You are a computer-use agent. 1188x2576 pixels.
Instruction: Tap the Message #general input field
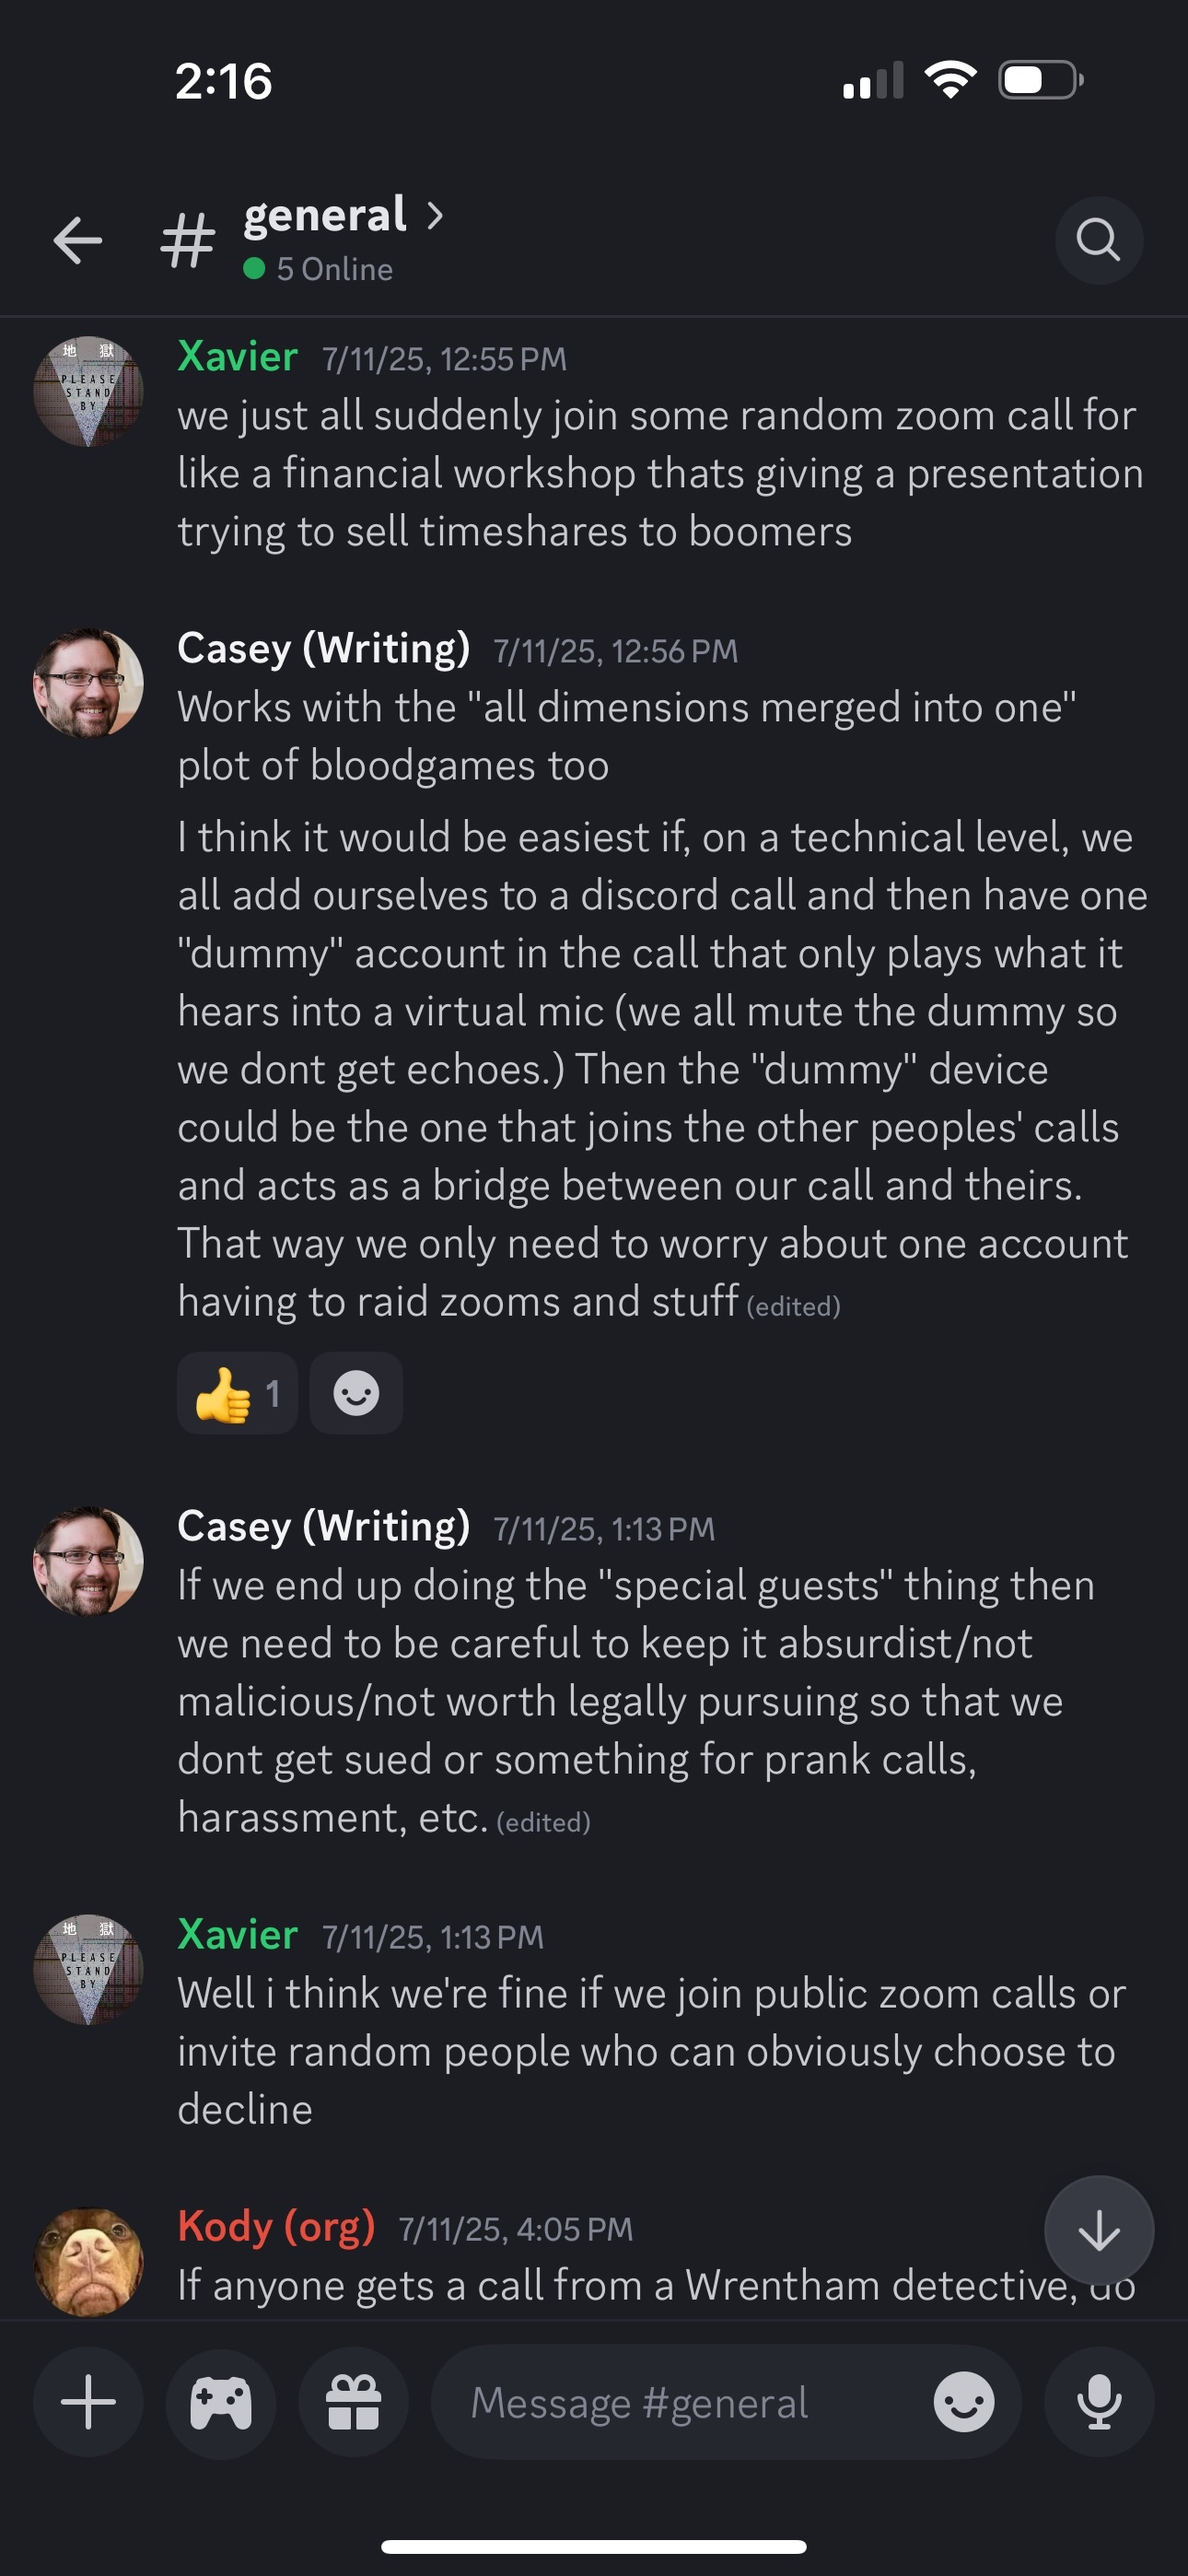[x=680, y=2402]
